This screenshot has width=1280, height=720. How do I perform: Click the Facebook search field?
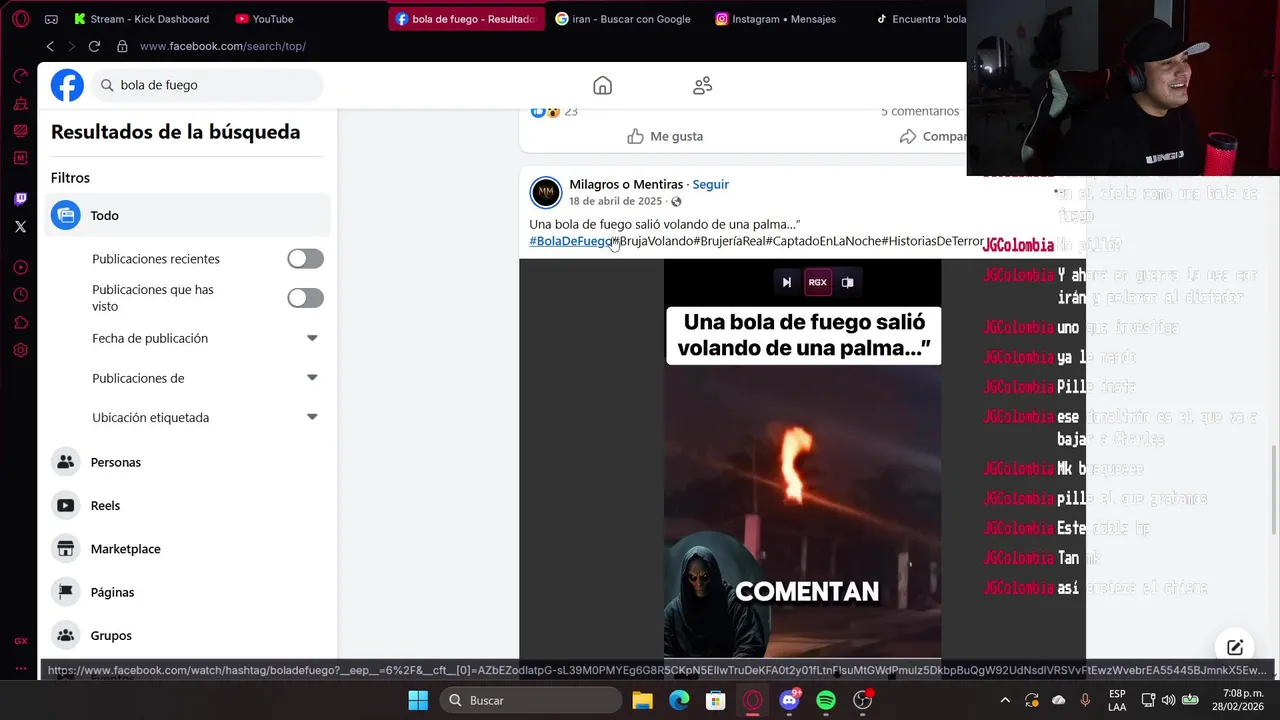208,85
